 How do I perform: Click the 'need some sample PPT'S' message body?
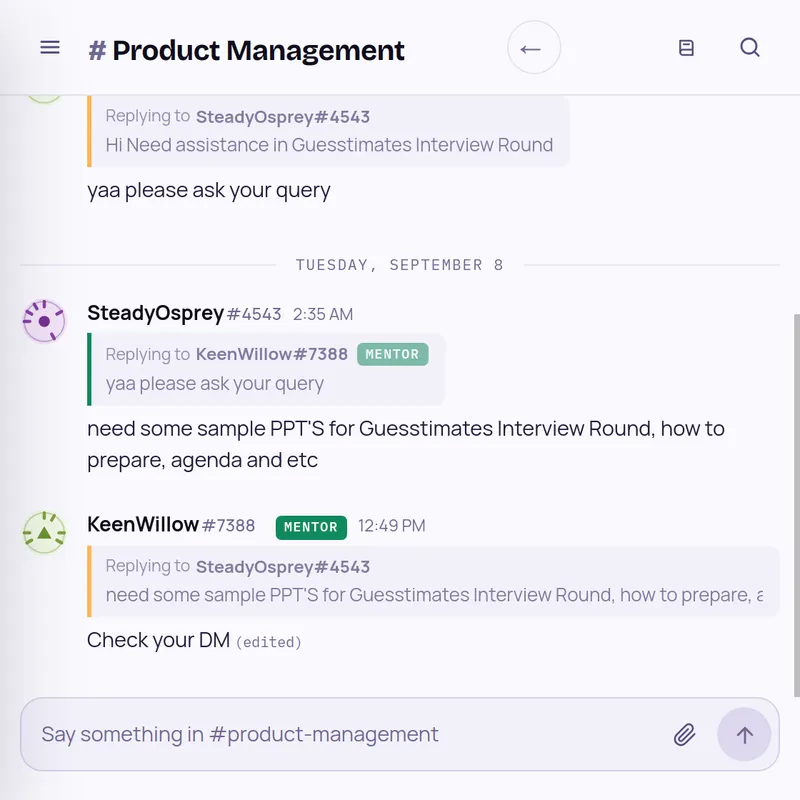point(406,444)
